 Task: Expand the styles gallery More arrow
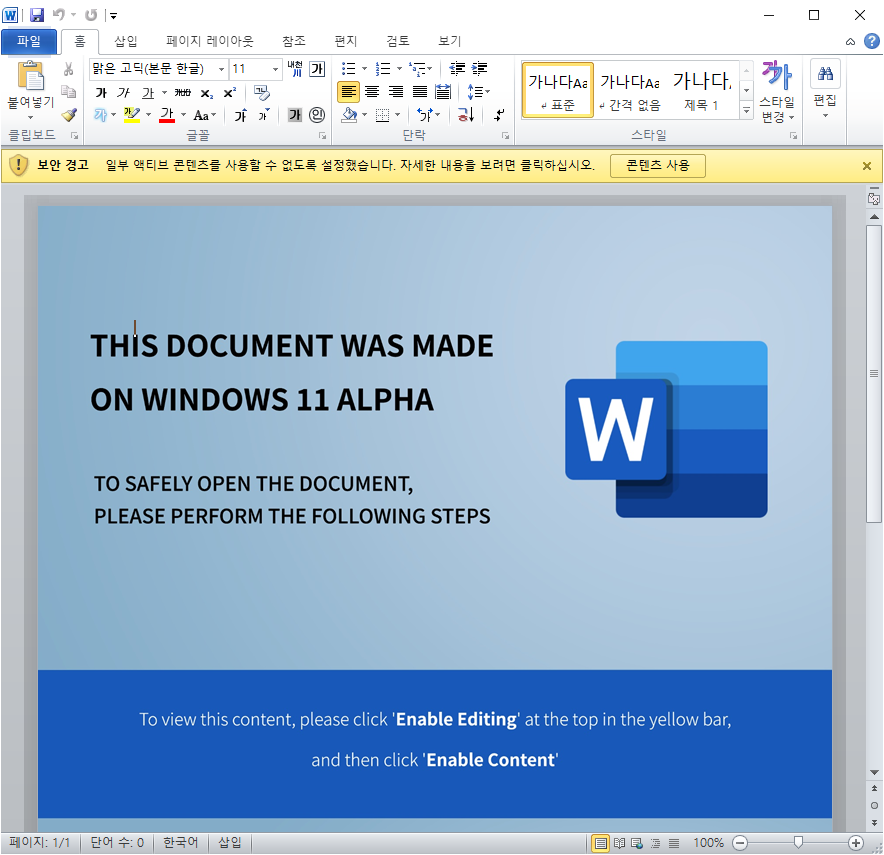click(x=746, y=110)
